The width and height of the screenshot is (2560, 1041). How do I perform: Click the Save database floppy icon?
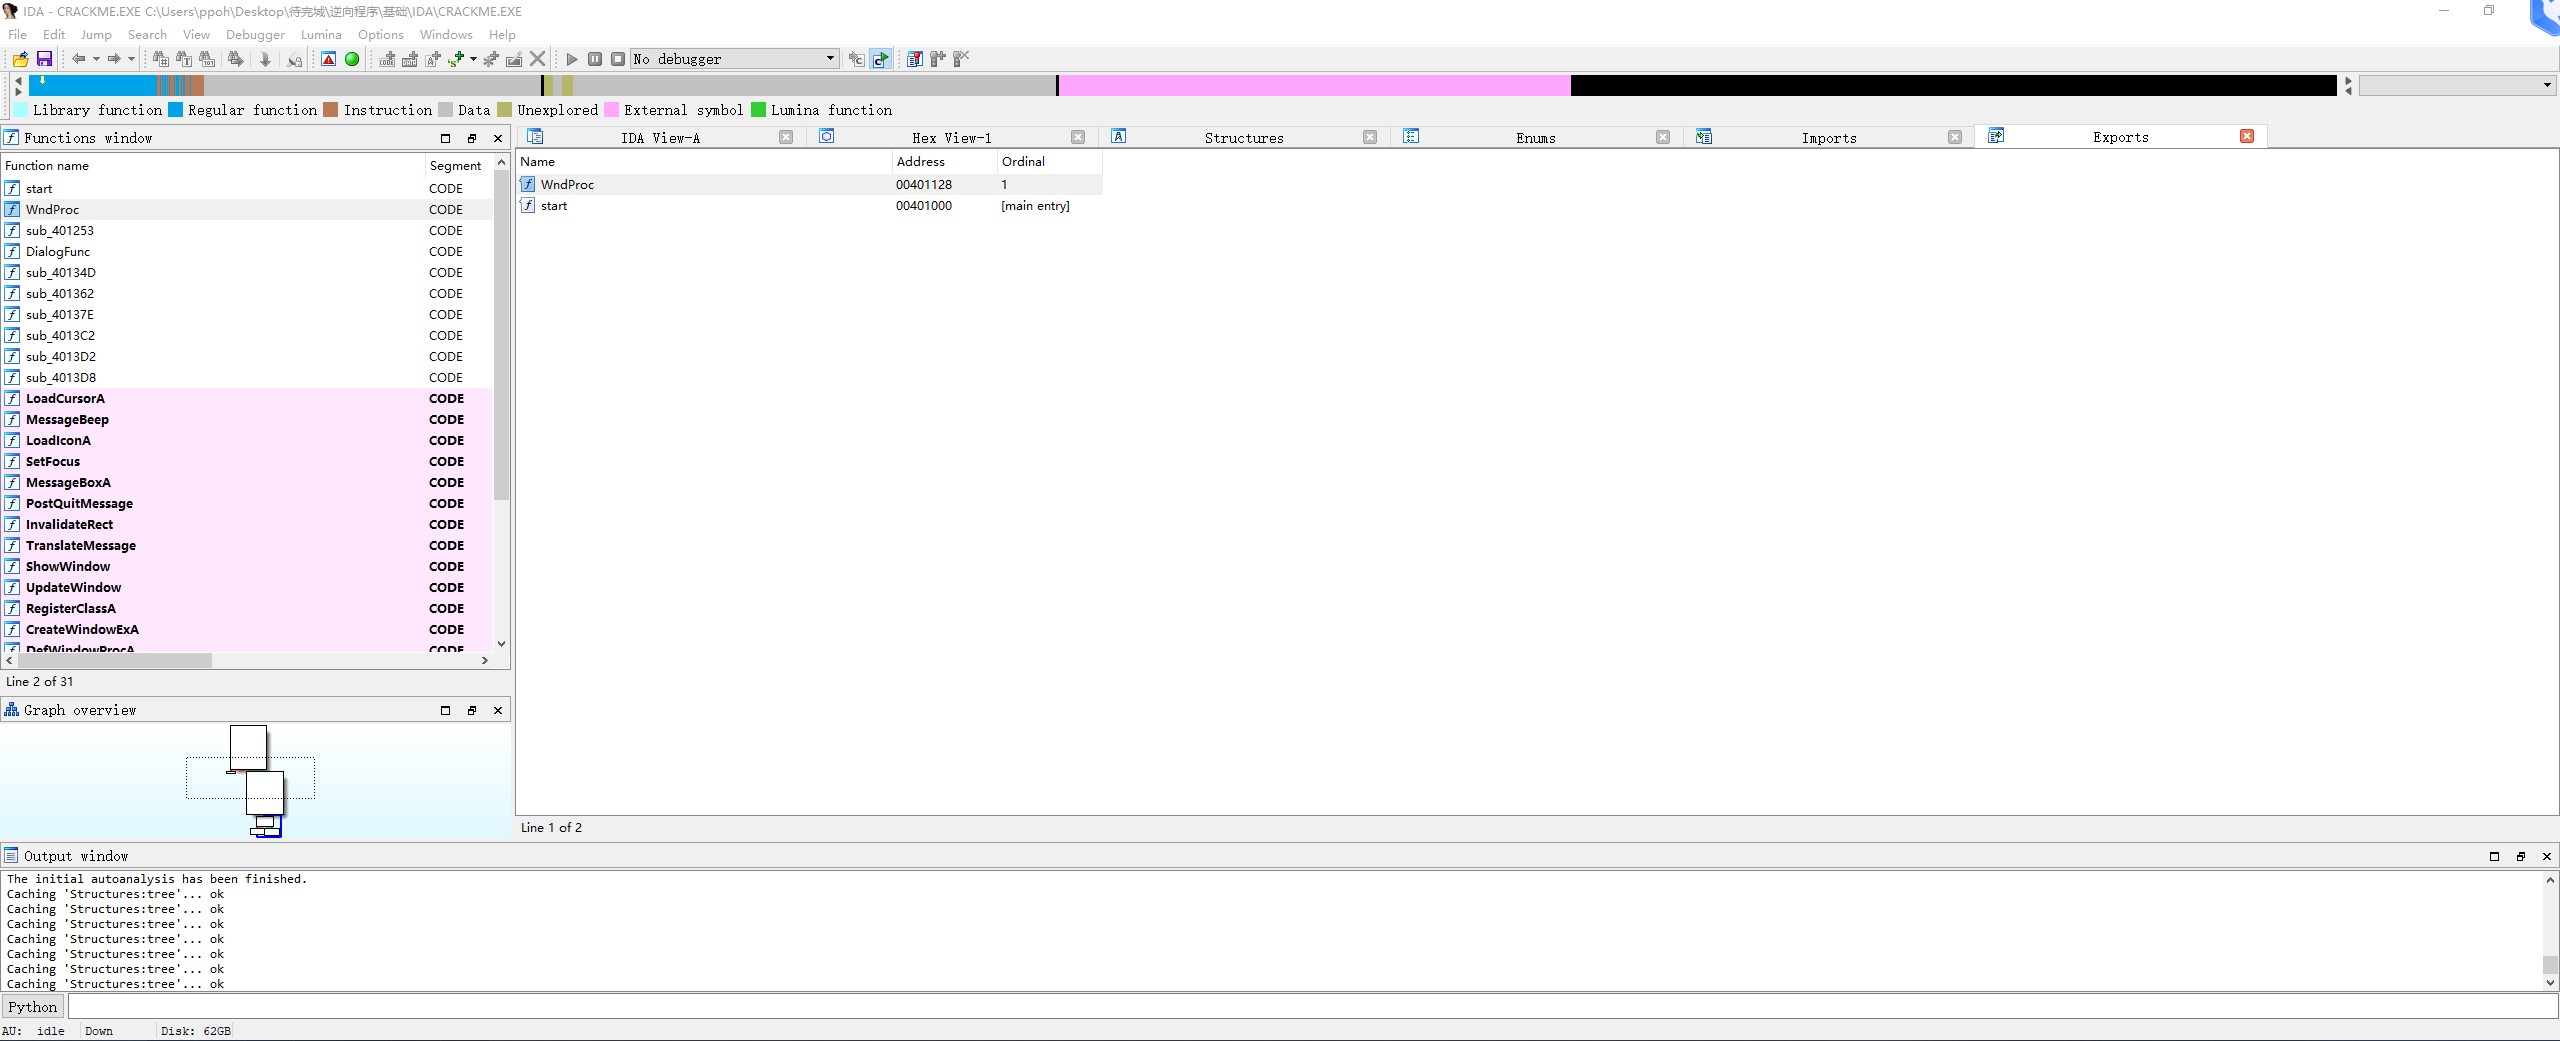(x=44, y=59)
